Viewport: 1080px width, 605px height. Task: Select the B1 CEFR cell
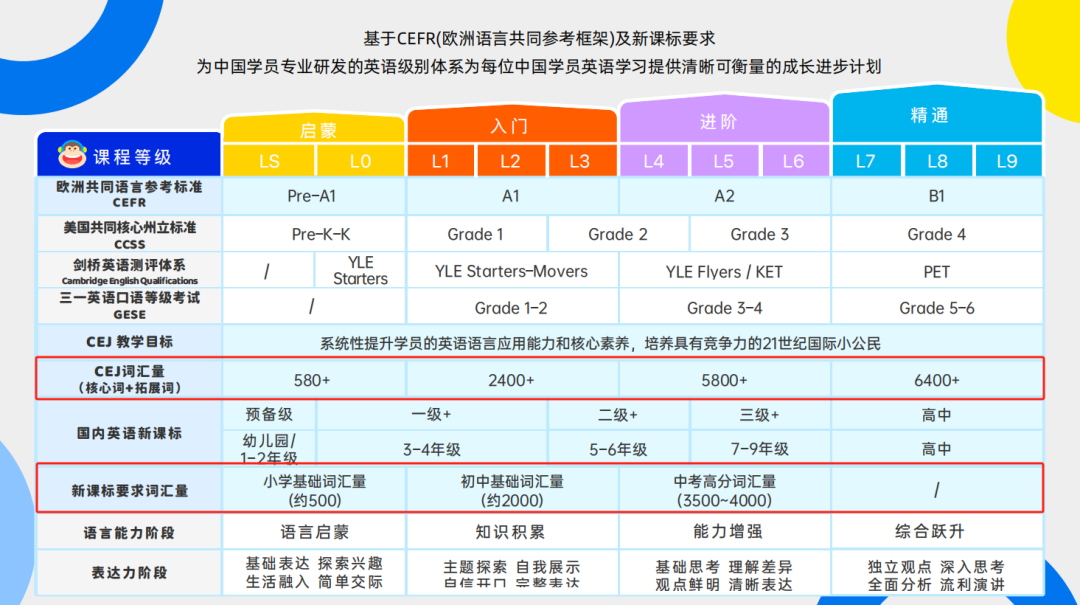click(937, 196)
